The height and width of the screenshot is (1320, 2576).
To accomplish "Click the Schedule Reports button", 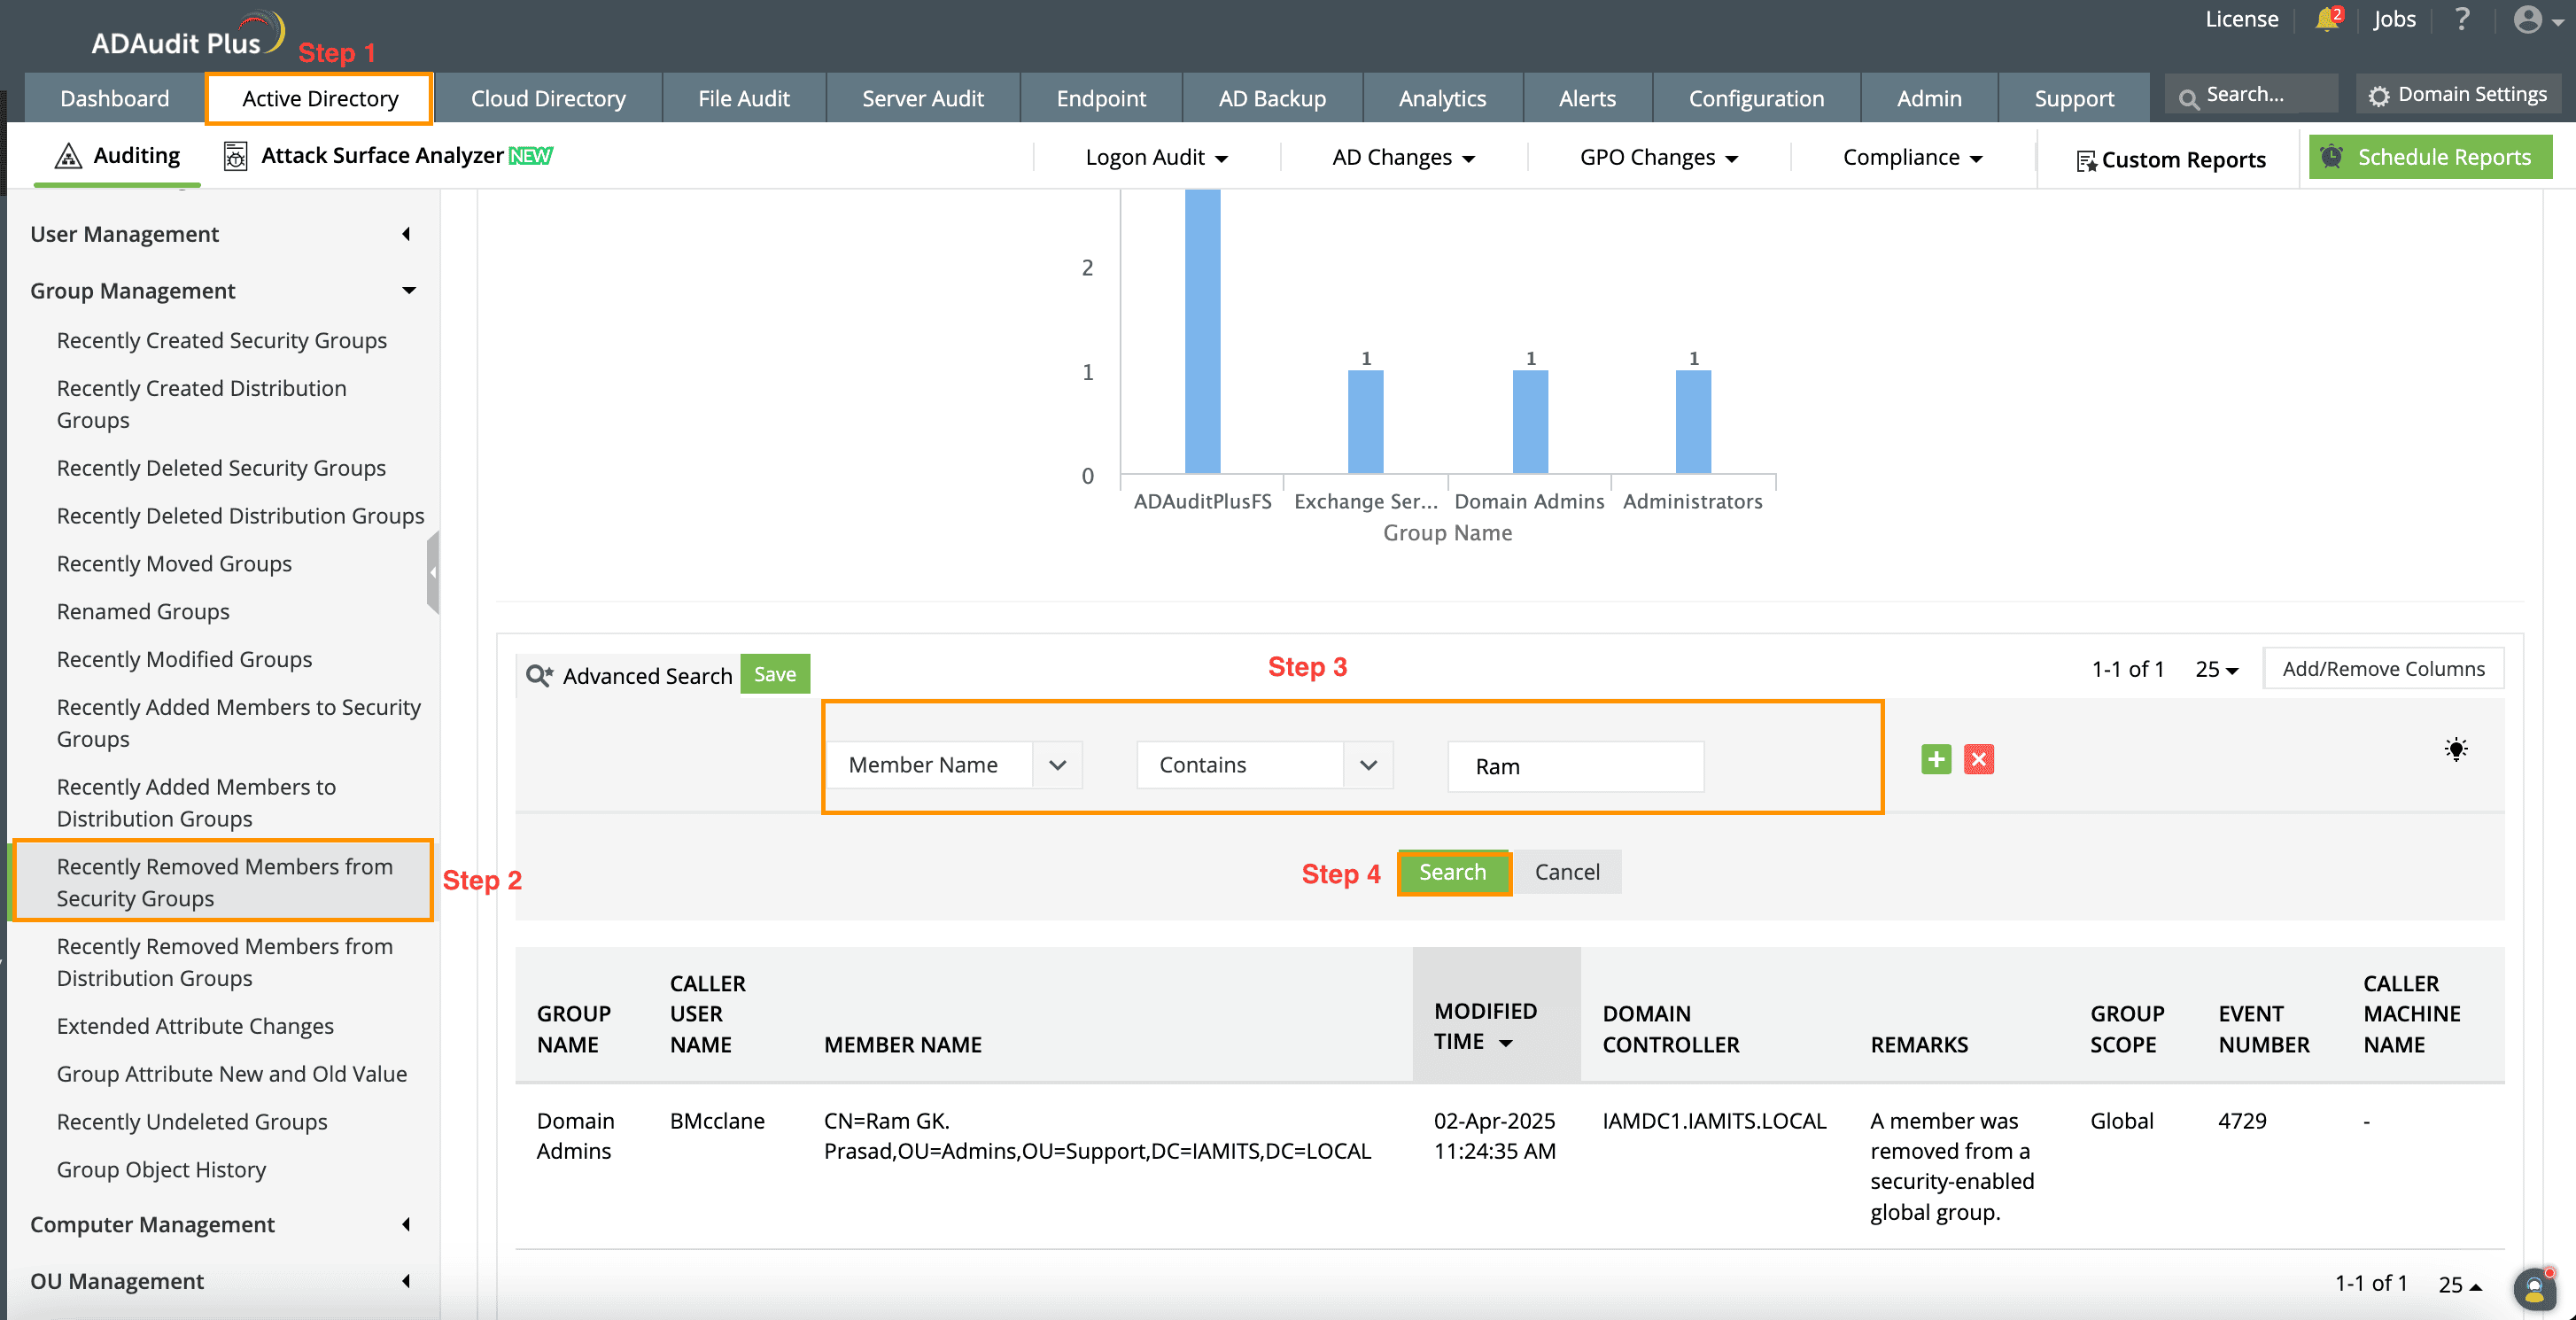I will click(2430, 158).
